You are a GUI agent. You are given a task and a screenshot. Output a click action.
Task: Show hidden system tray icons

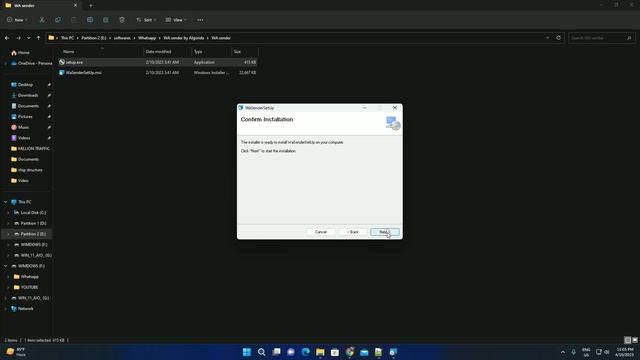tap(563, 352)
